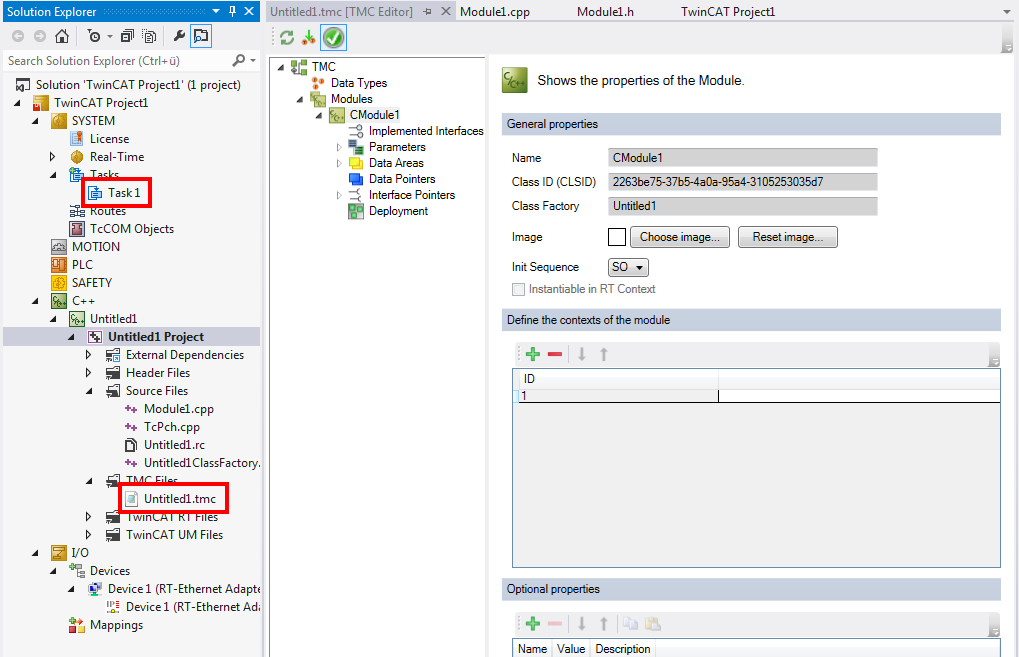Image resolution: width=1019 pixels, height=657 pixels.
Task: Expand the Data Areas node in TMC tree
Action: click(339, 163)
